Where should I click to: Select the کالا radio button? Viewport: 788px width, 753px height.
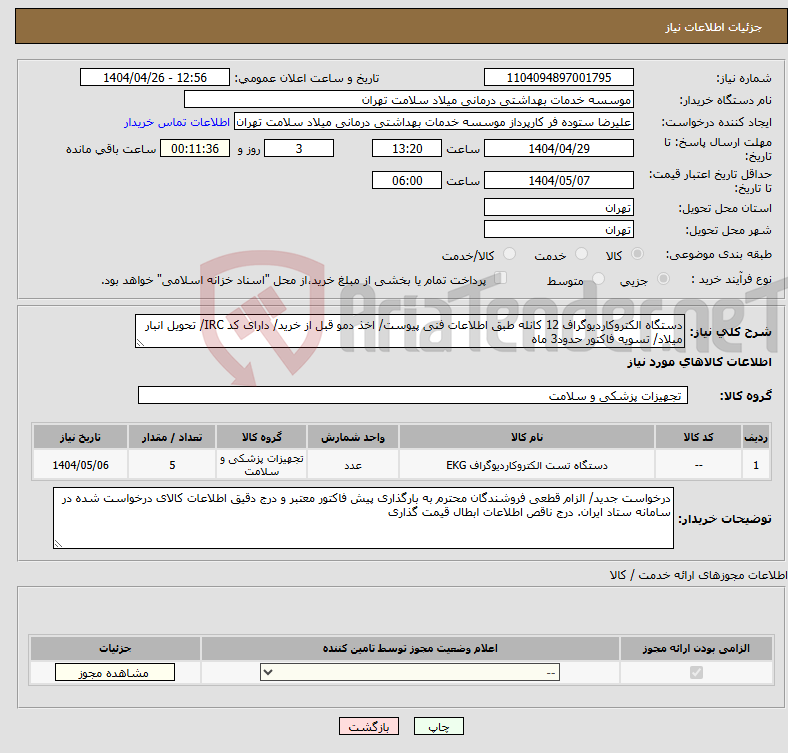click(x=637, y=254)
